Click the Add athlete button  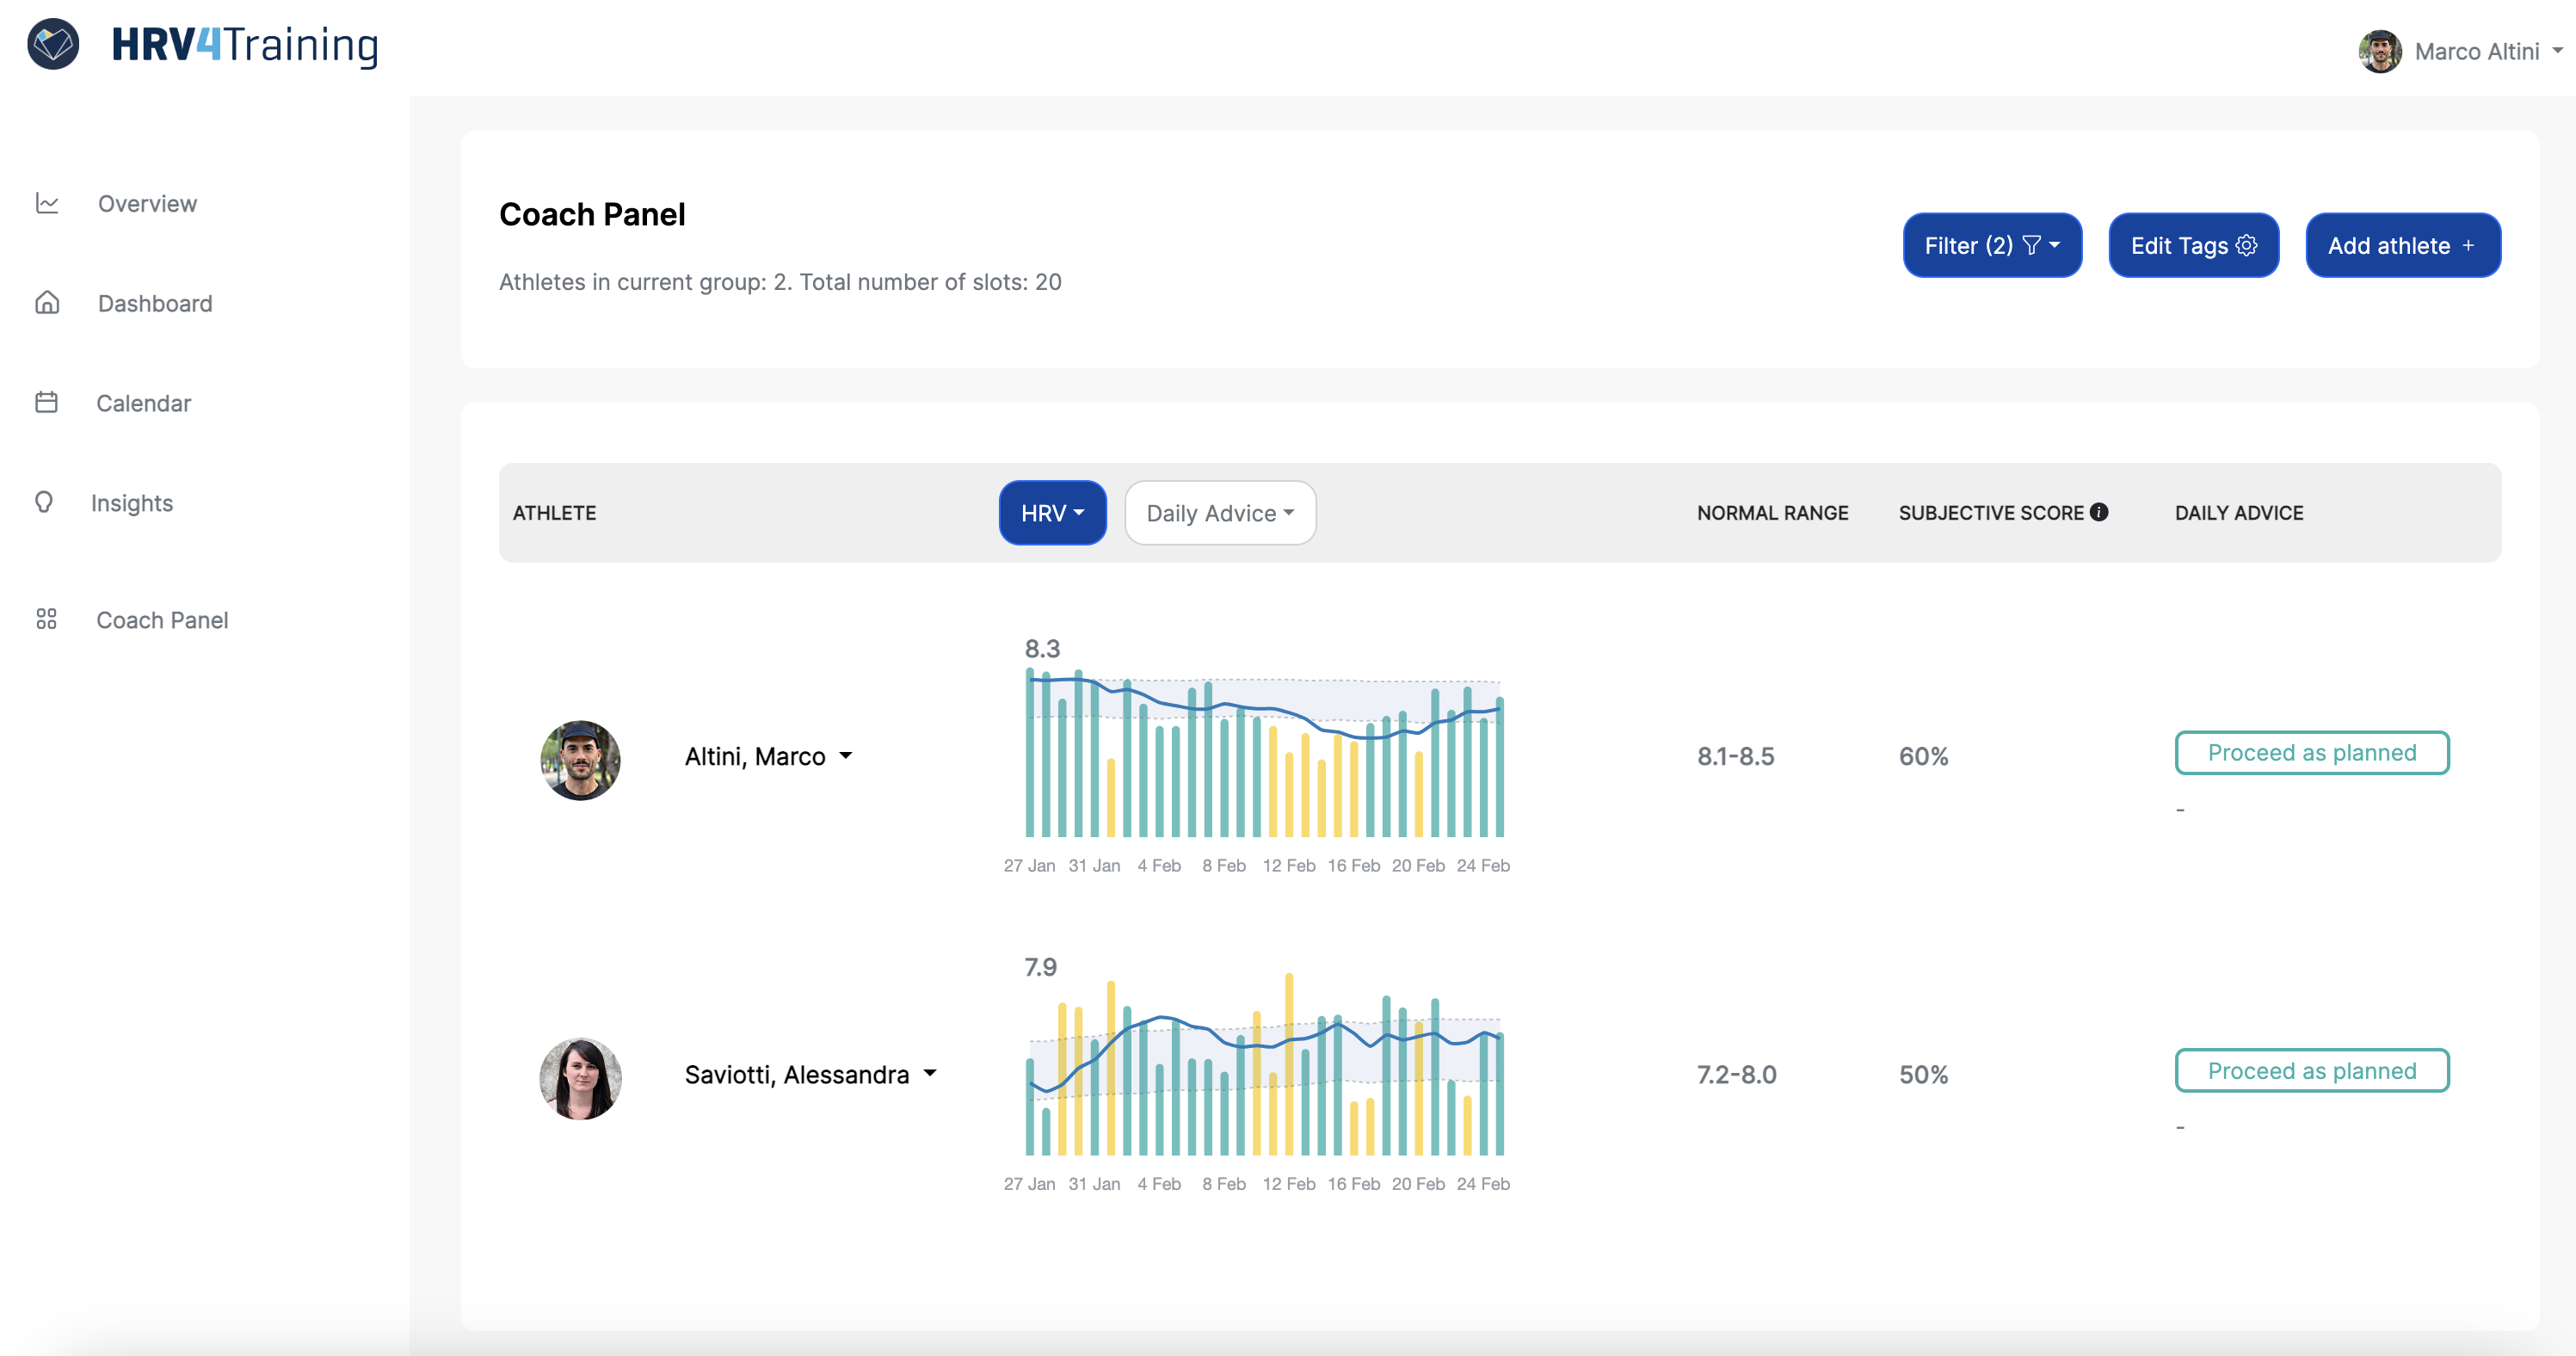coord(2402,245)
